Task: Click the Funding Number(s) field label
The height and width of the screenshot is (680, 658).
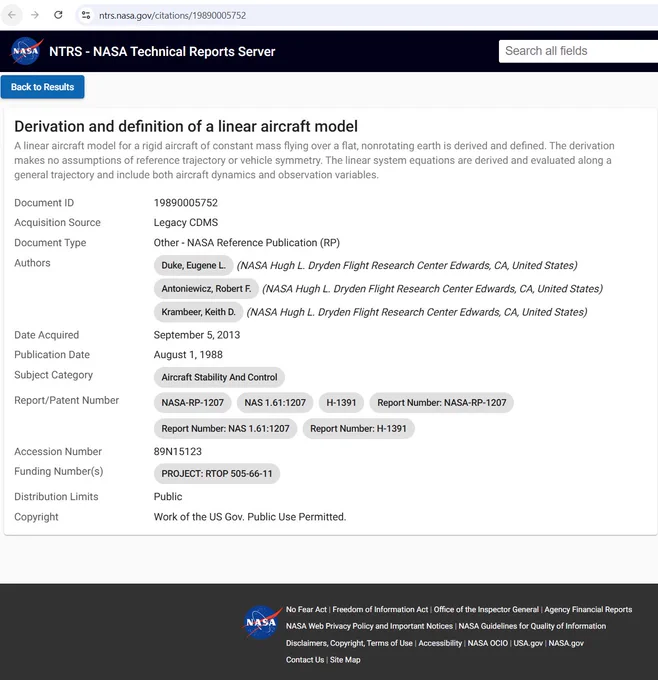Action: point(59,471)
